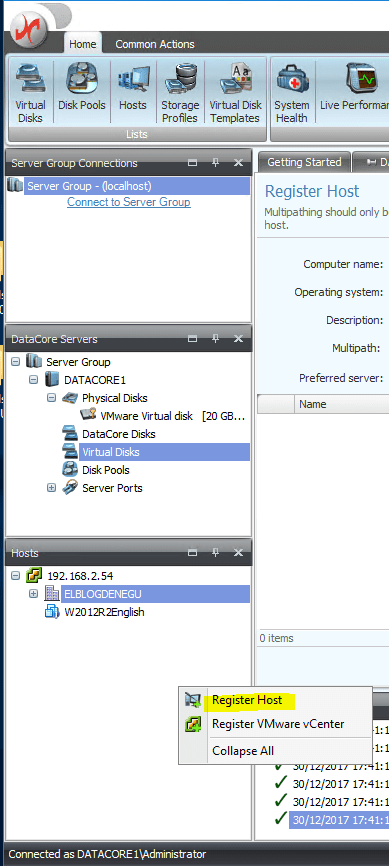Open window options for Hosts panel
Image resolution: width=389 pixels, height=866 pixels.
coord(192,552)
